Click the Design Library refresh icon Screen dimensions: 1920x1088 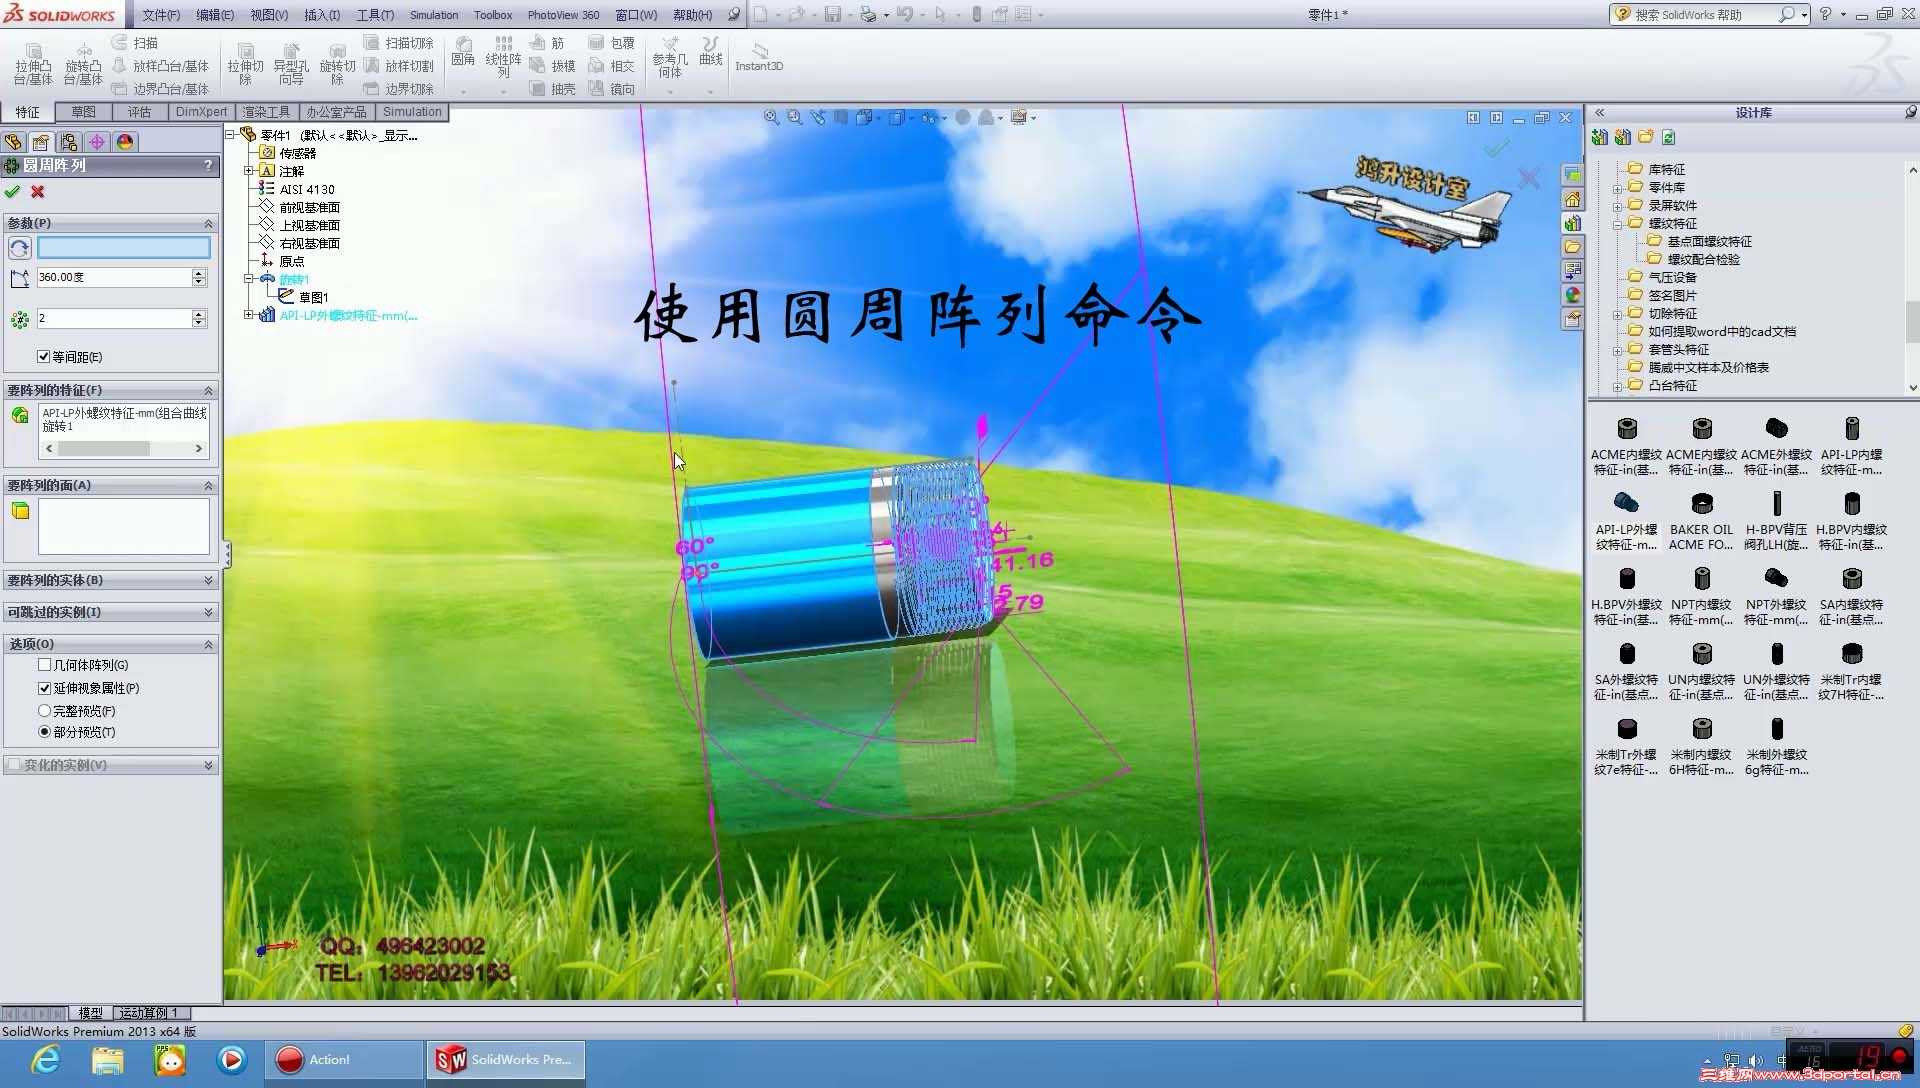(1669, 137)
